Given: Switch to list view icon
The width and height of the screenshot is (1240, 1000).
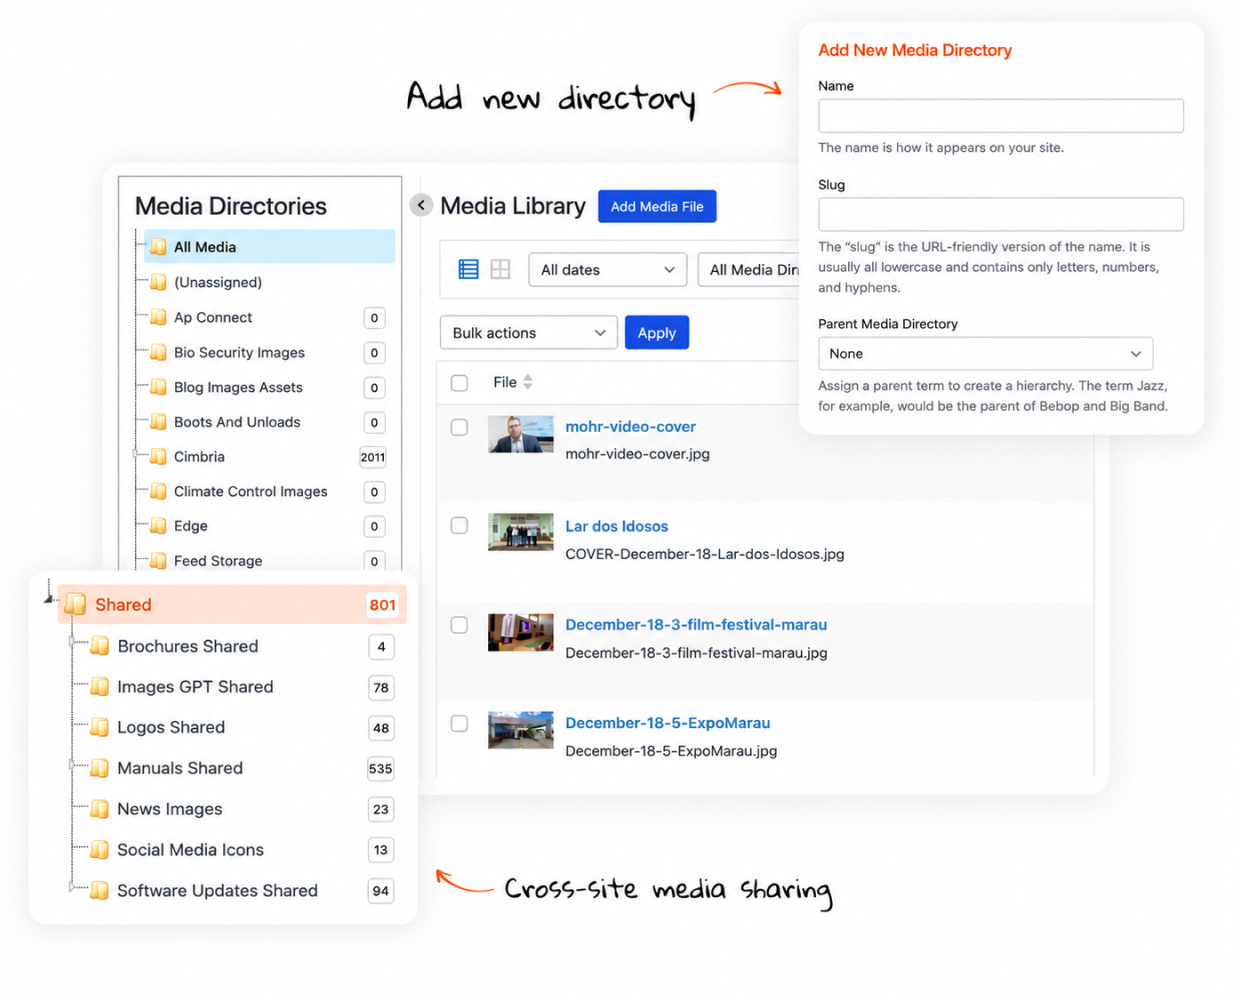Looking at the screenshot, I should [468, 269].
